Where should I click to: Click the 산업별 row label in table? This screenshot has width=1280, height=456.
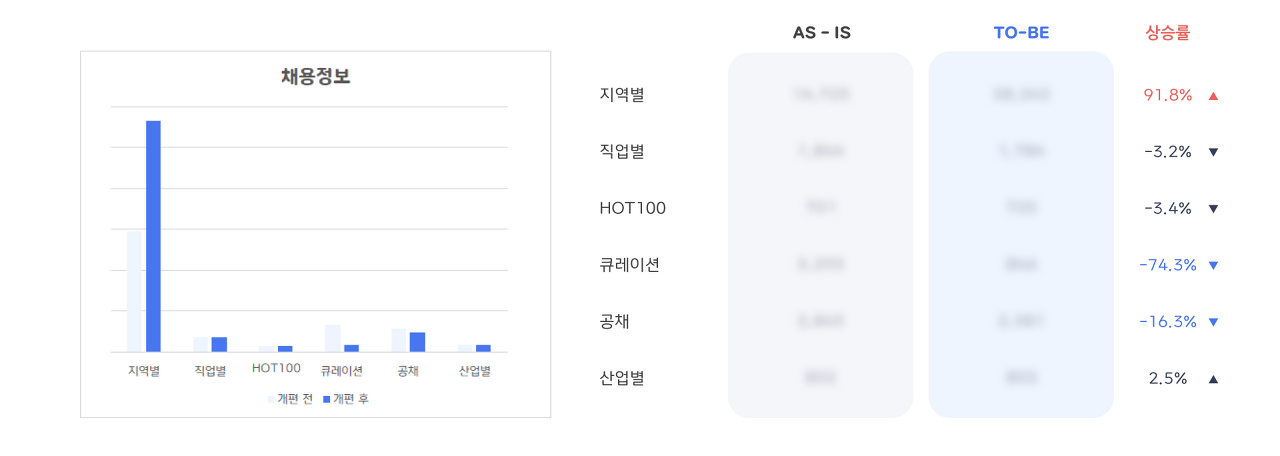[x=622, y=379]
